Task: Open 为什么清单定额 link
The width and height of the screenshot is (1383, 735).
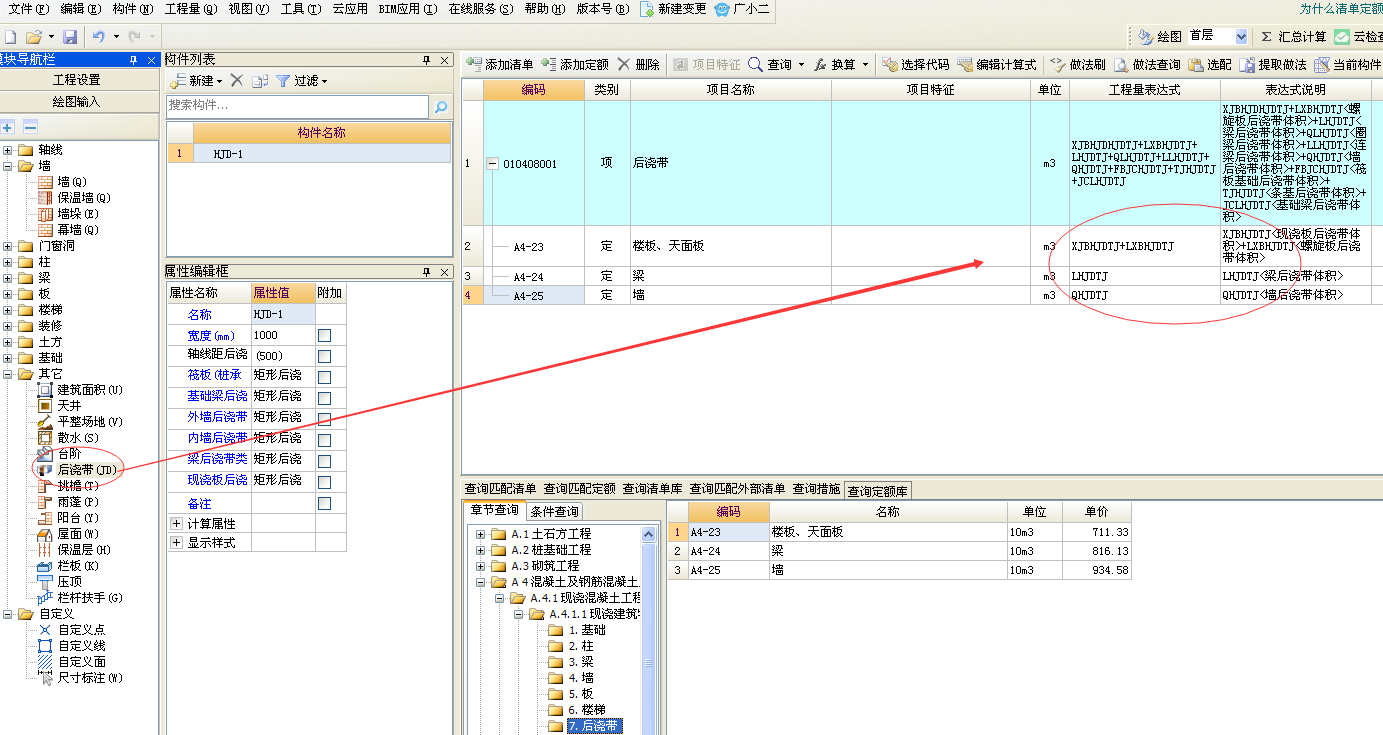Action: (1341, 8)
